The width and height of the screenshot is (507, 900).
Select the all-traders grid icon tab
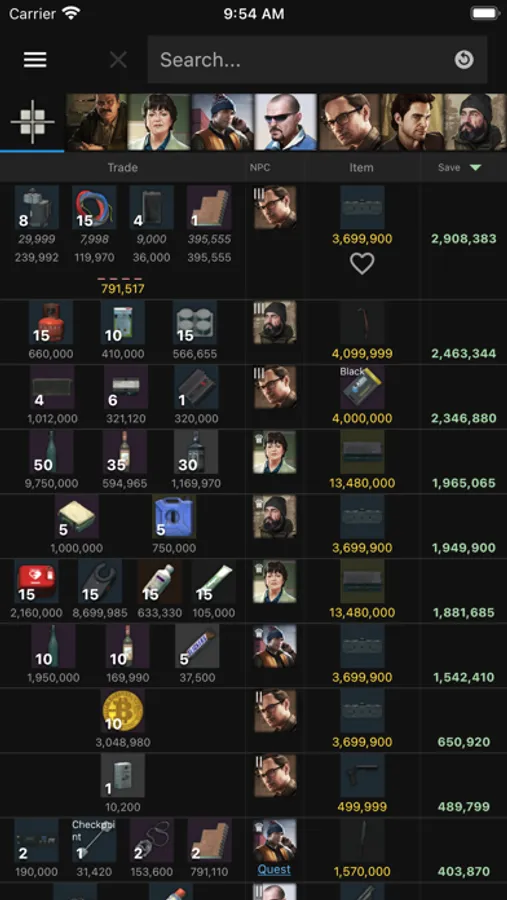point(32,122)
